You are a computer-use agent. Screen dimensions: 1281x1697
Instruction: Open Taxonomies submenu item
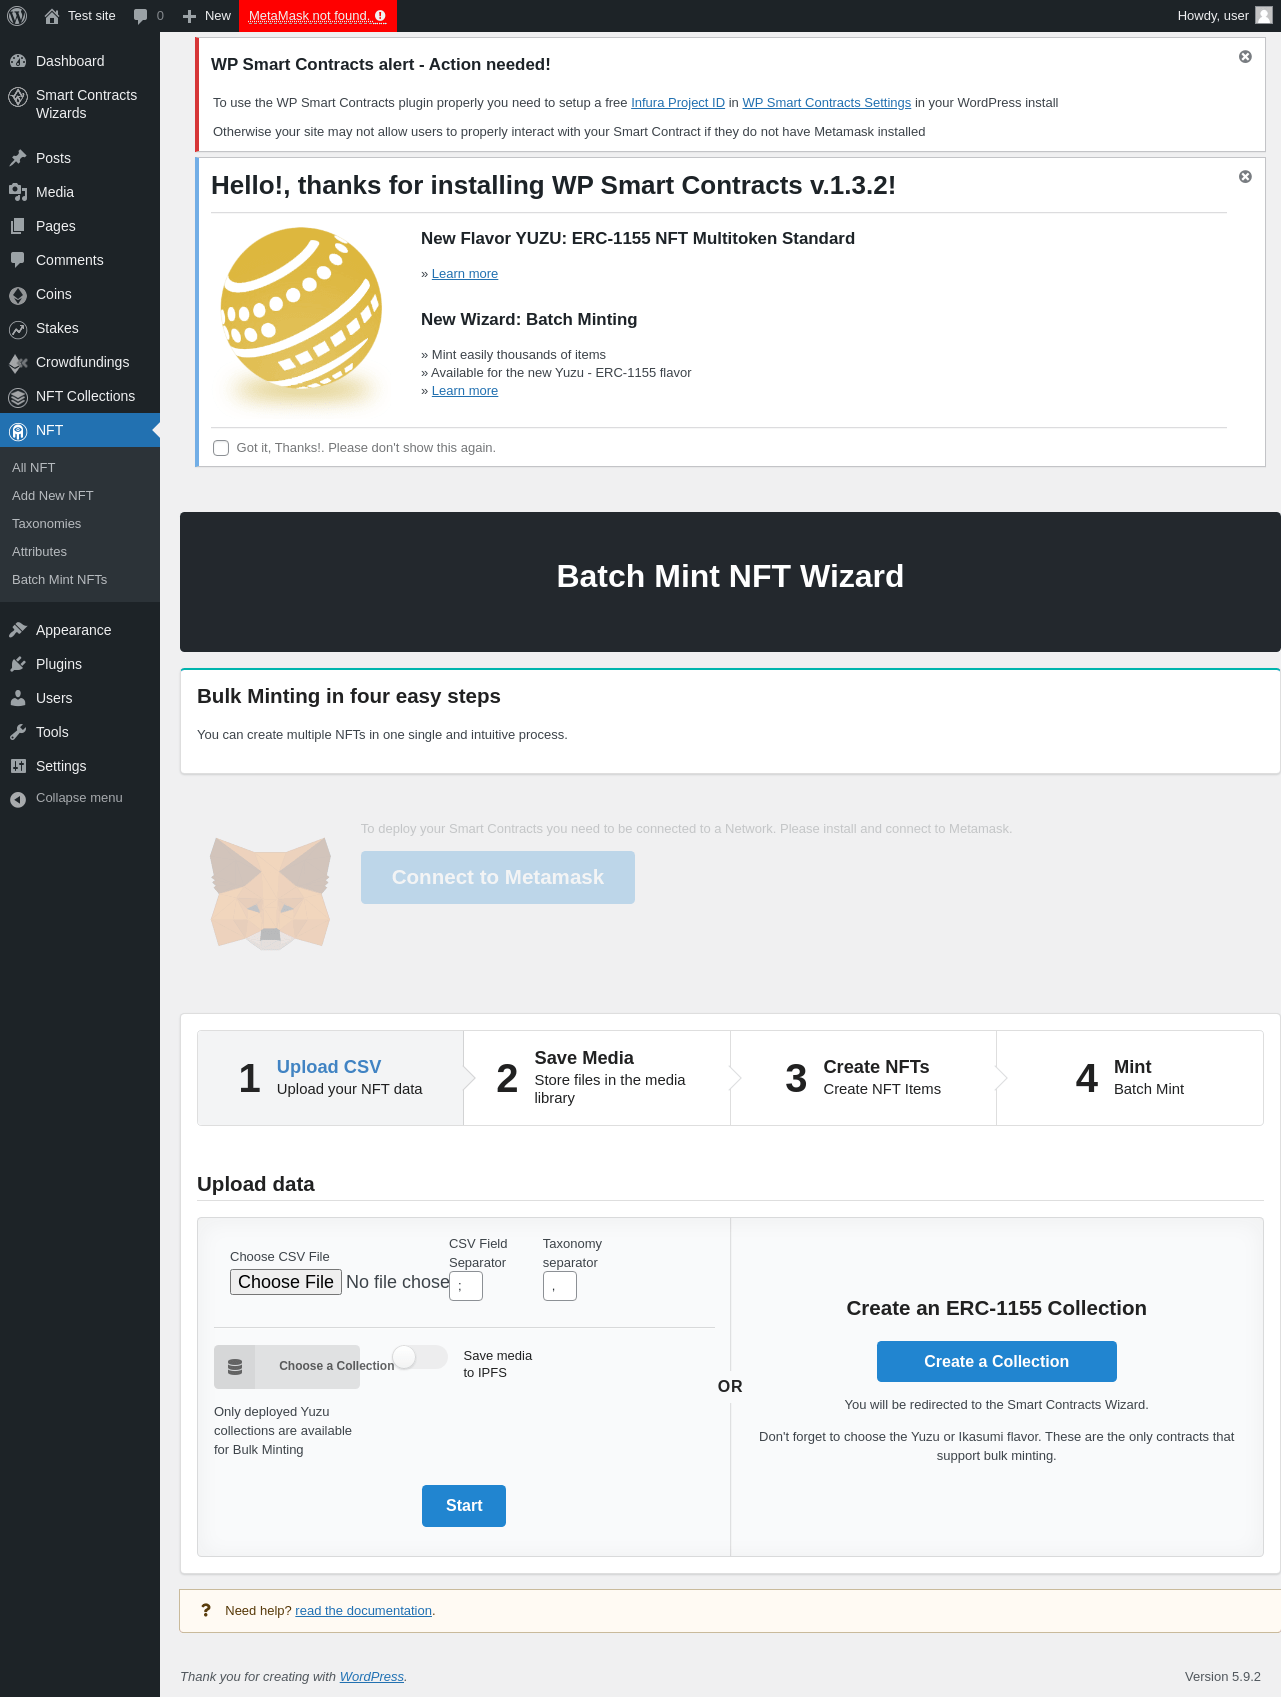pyautogui.click(x=46, y=524)
